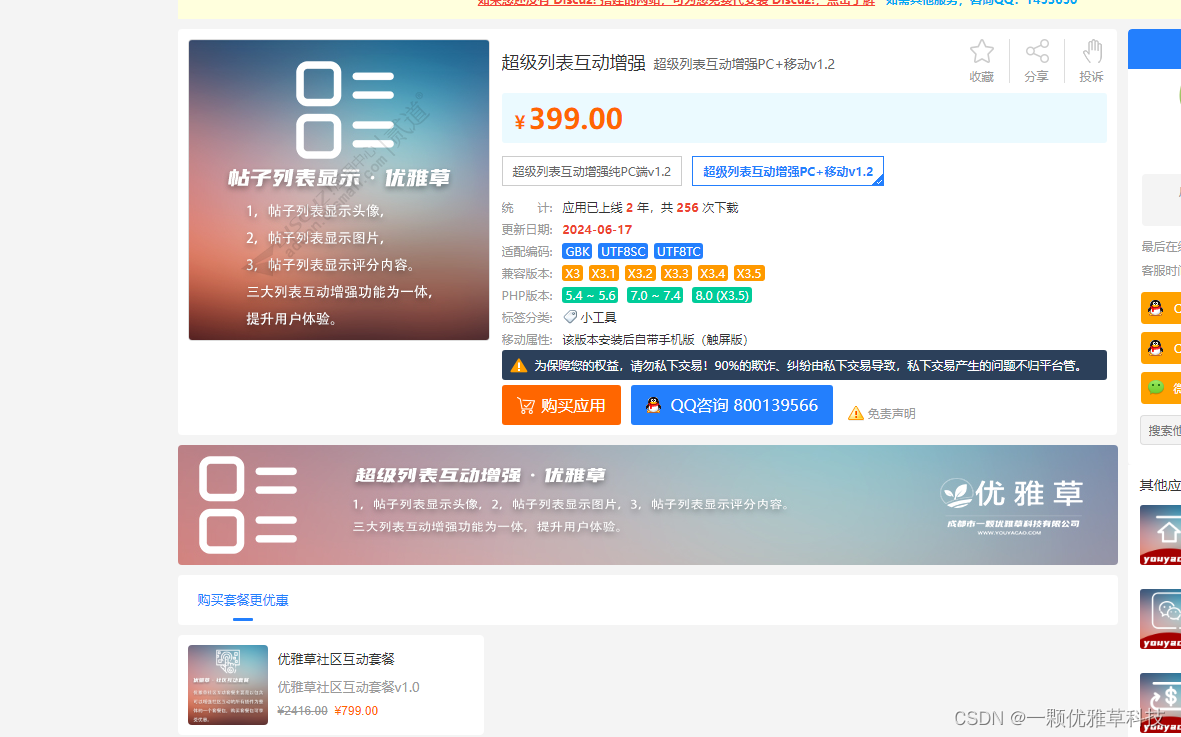This screenshot has width=1181, height=737.
Task: Click the X3 compatible version tag
Action: 572,273
